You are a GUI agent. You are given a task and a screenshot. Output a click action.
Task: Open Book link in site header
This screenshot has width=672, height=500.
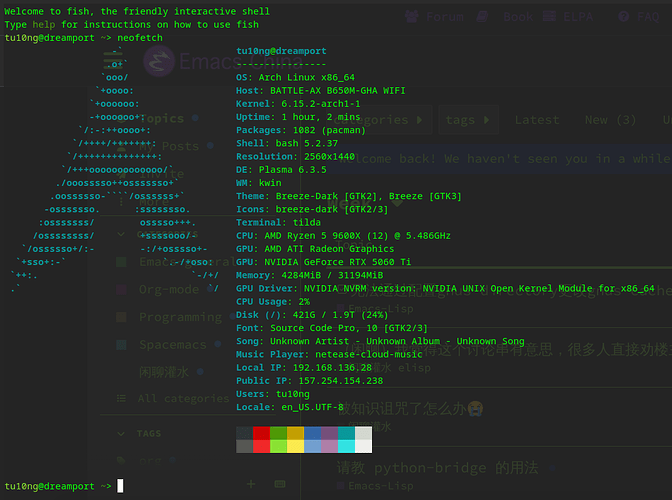point(518,17)
